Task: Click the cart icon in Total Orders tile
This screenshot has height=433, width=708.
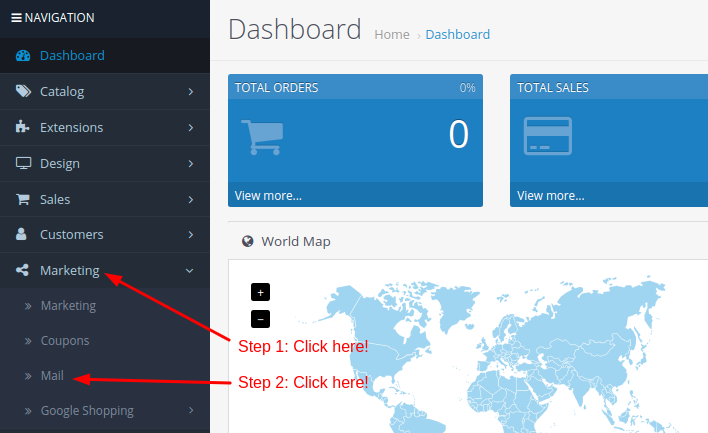Action: 262,137
